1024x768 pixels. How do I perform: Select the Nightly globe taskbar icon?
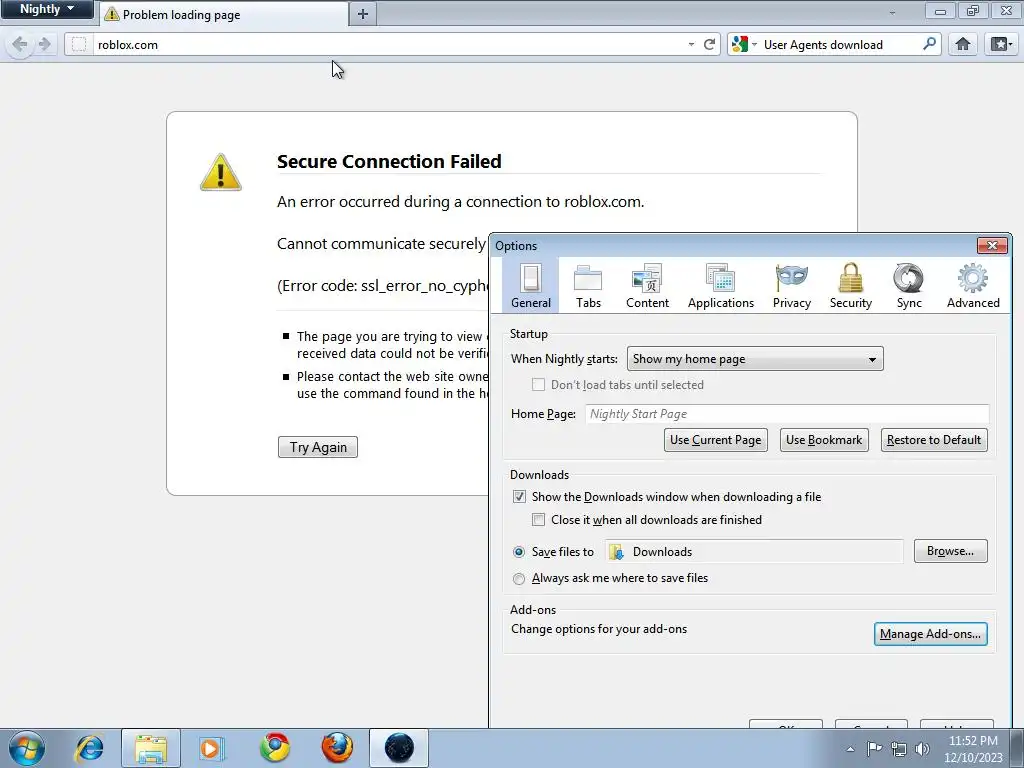coord(399,748)
